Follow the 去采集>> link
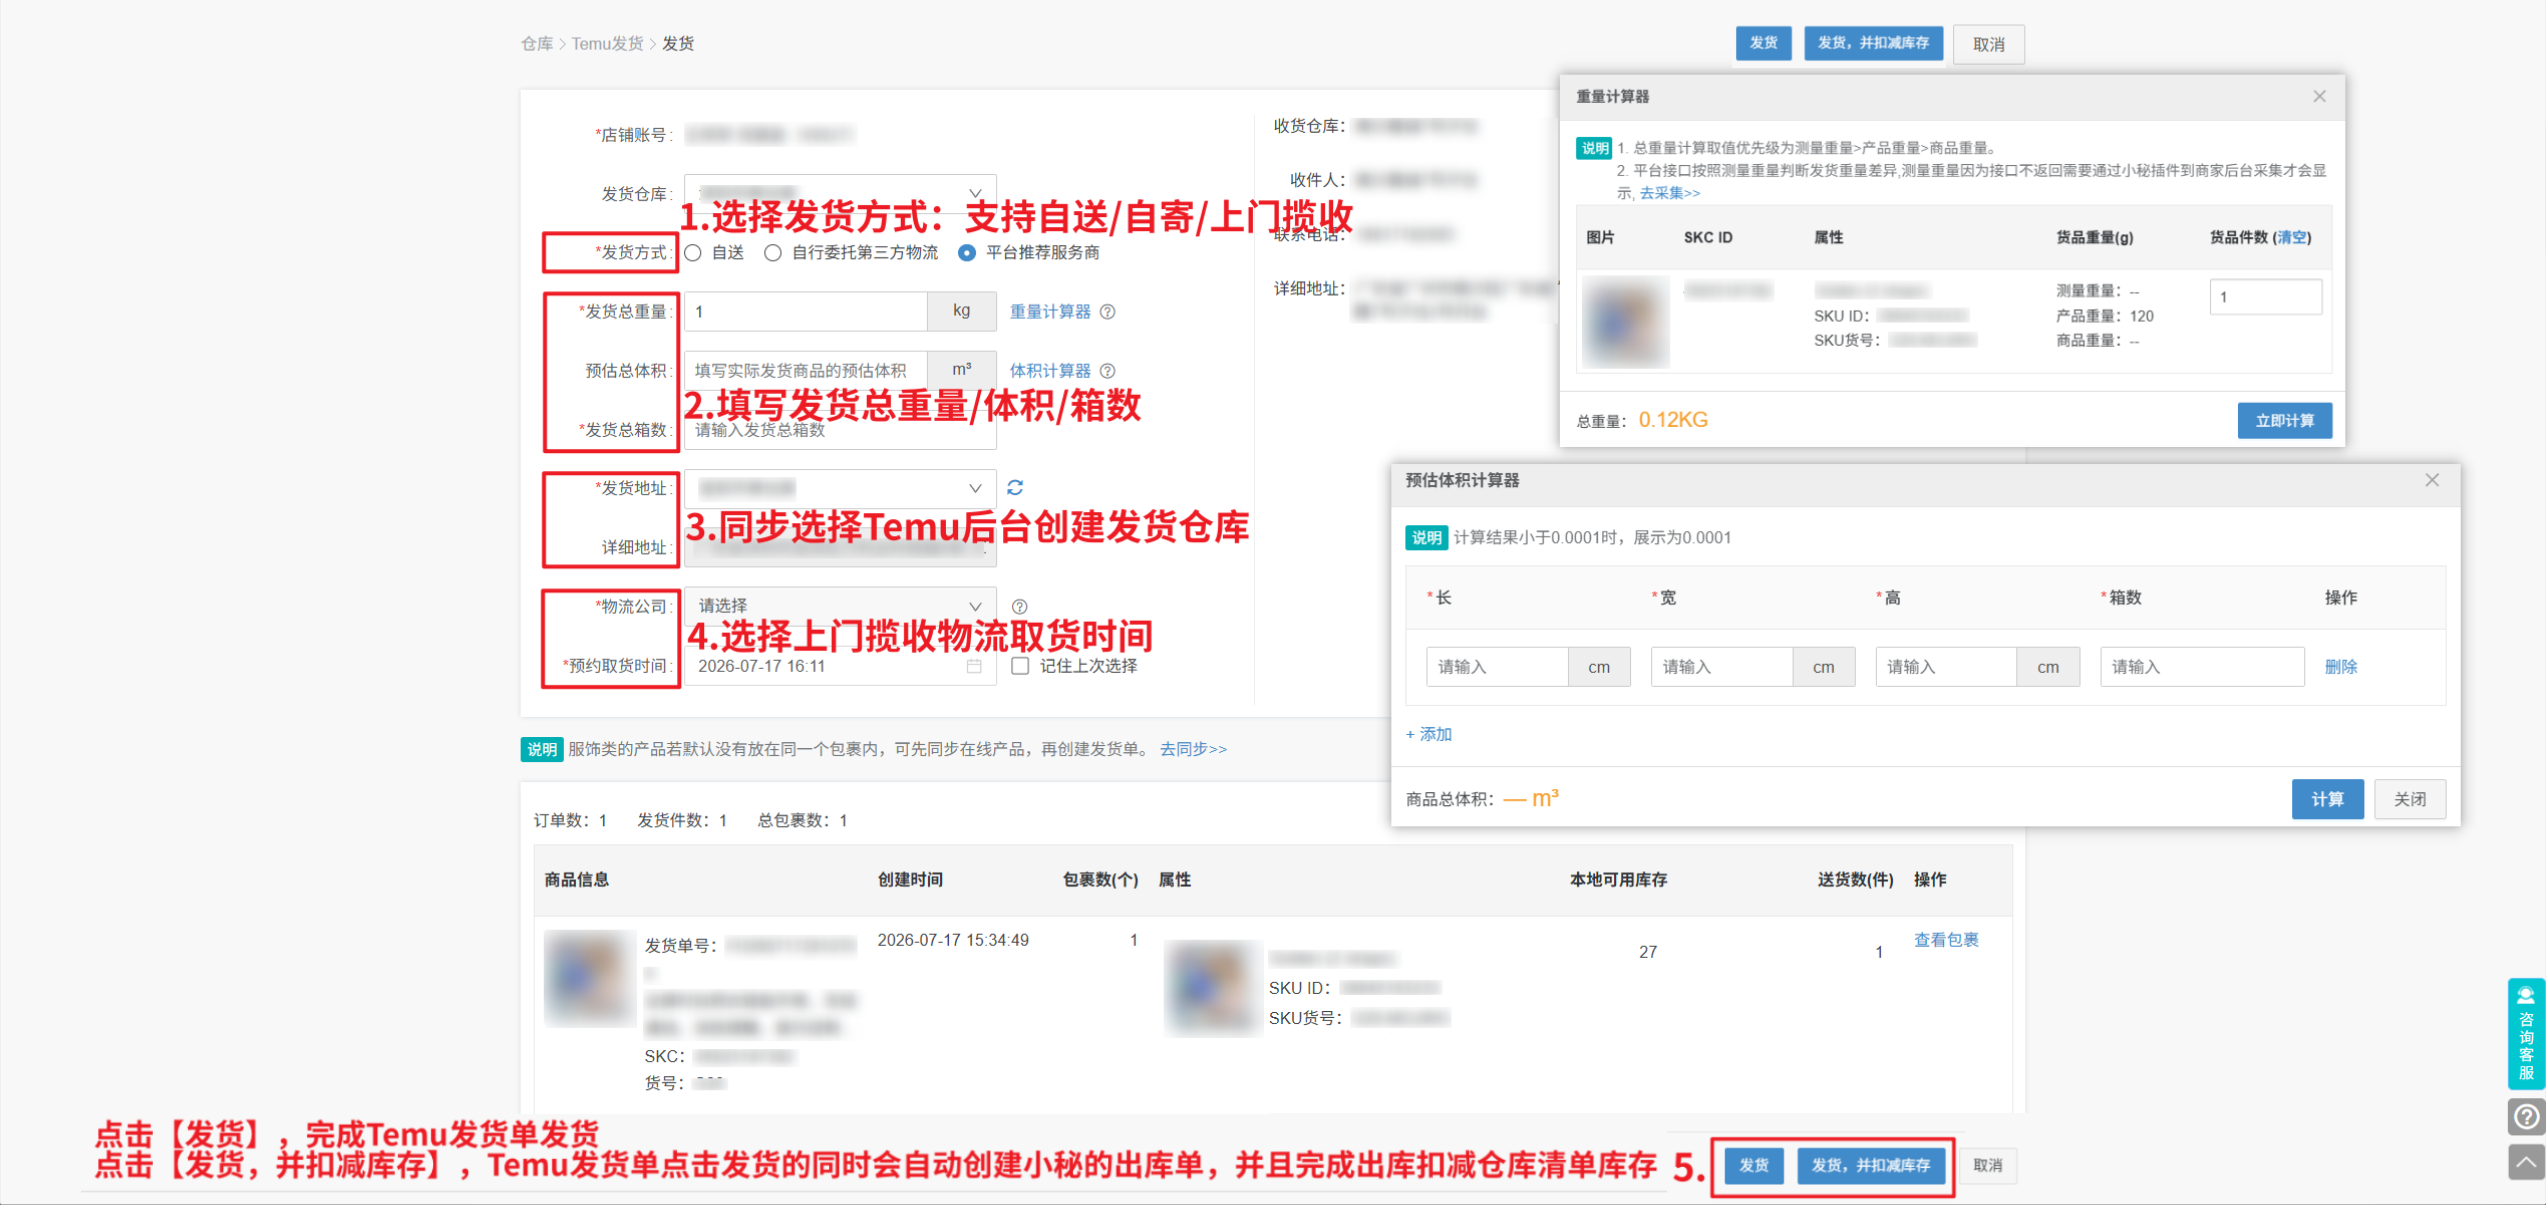Image resolution: width=2546 pixels, height=1205 pixels. pyautogui.click(x=1669, y=193)
